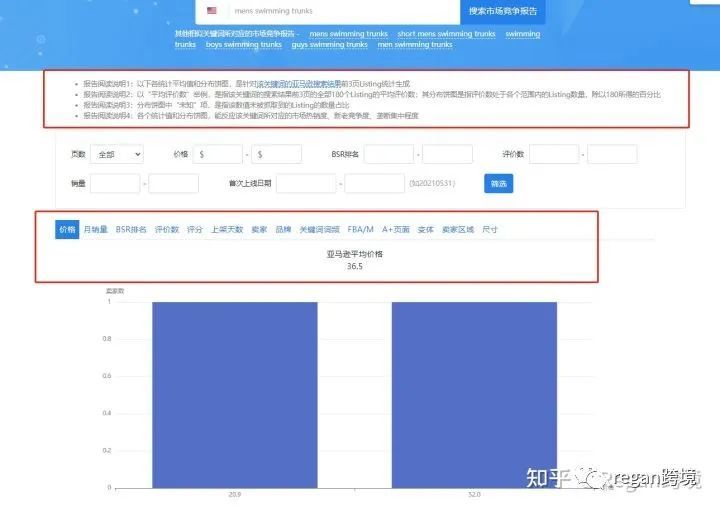This screenshot has width=720, height=511.
Task: Click the maximum 价格 input field
Action: [x=276, y=154]
